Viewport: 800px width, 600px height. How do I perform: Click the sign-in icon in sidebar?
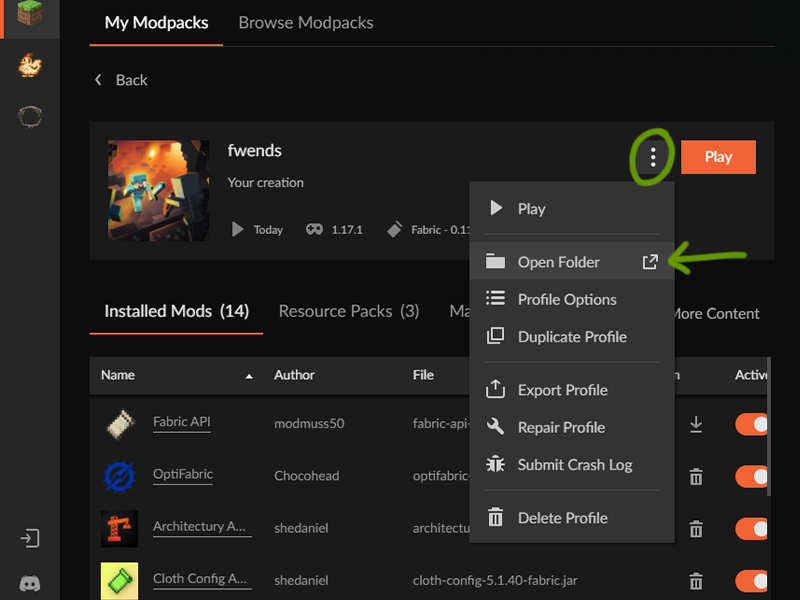pos(30,538)
